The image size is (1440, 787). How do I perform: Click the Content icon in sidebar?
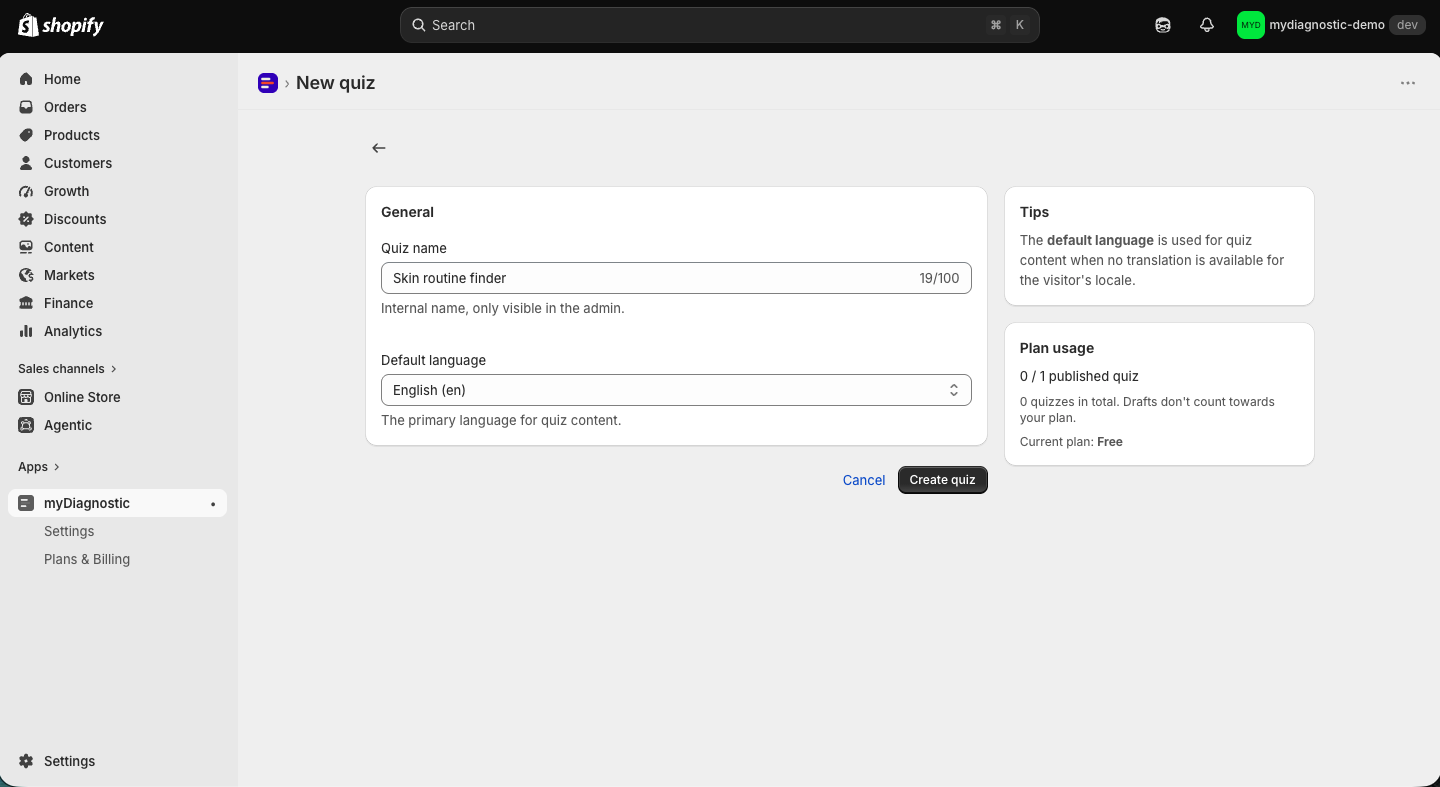[x=27, y=247]
